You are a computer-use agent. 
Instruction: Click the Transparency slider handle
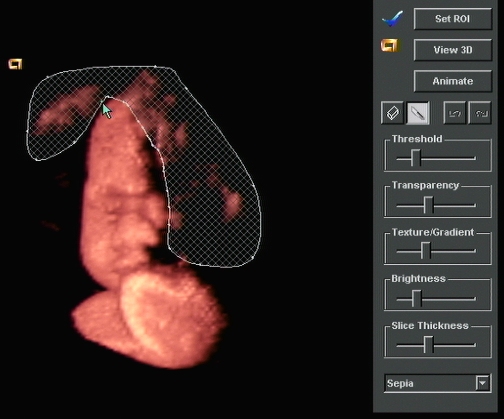click(x=428, y=205)
